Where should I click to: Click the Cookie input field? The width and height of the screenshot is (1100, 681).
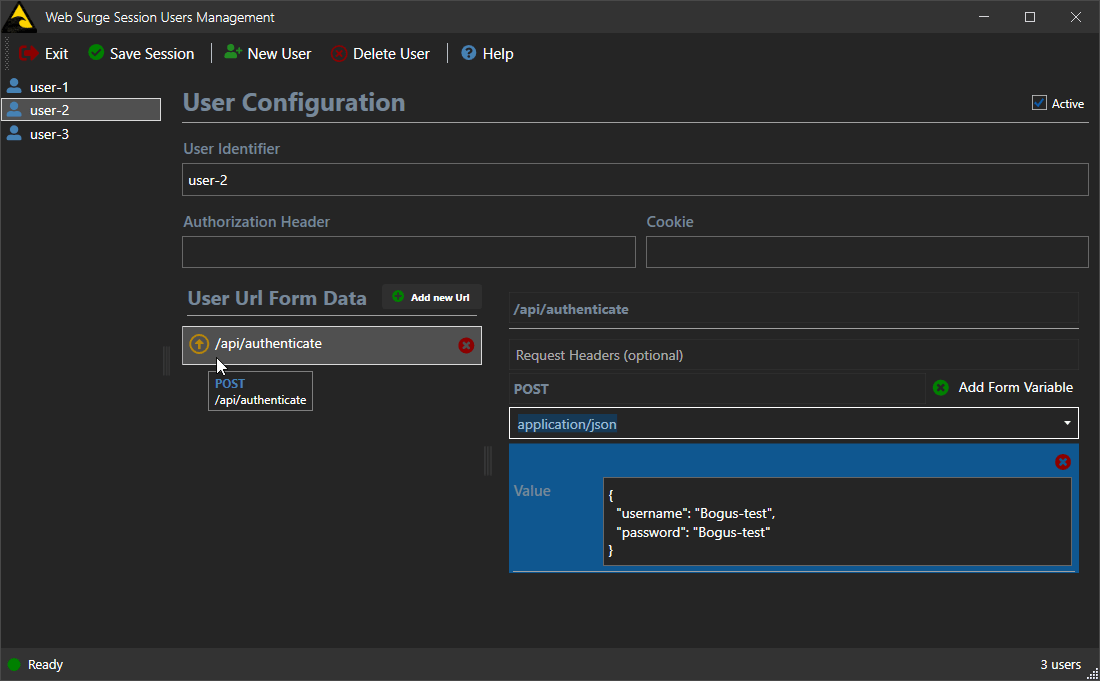(866, 251)
